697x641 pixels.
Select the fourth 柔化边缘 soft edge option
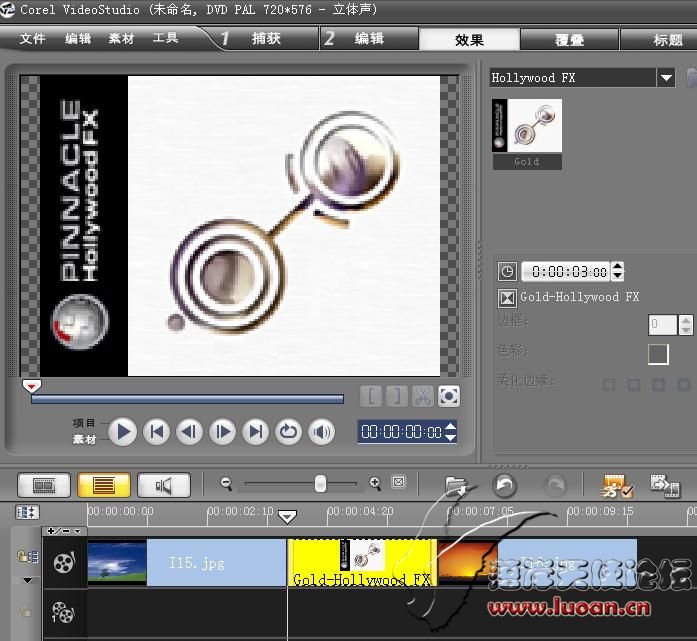[x=683, y=385]
